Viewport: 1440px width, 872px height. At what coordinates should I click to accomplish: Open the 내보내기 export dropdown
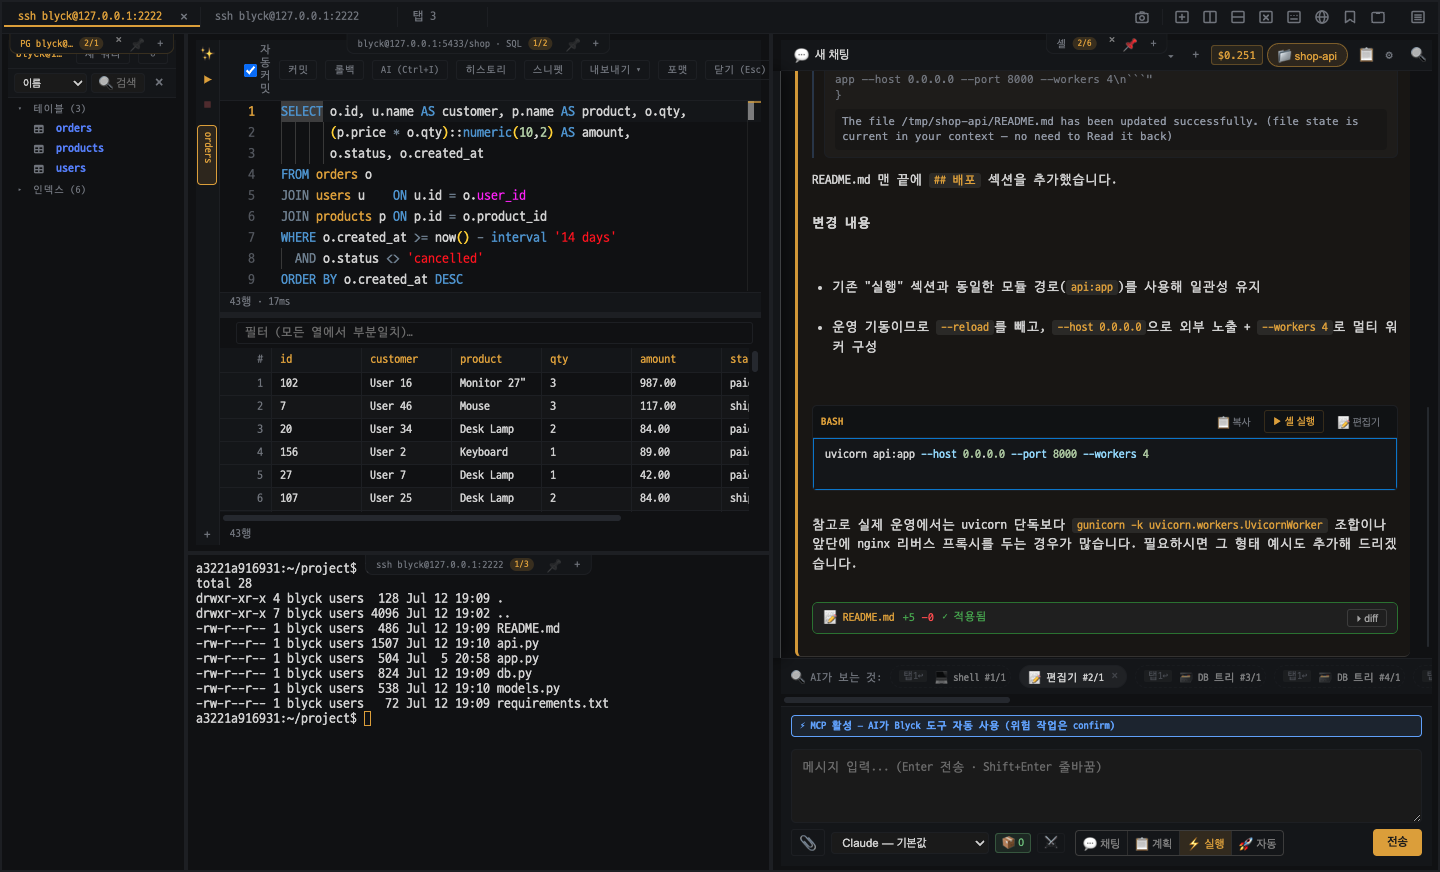[615, 70]
